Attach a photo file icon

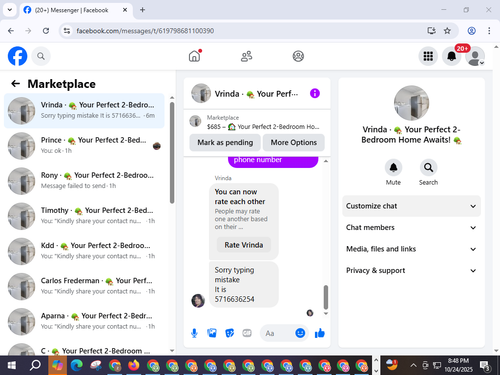click(212, 333)
